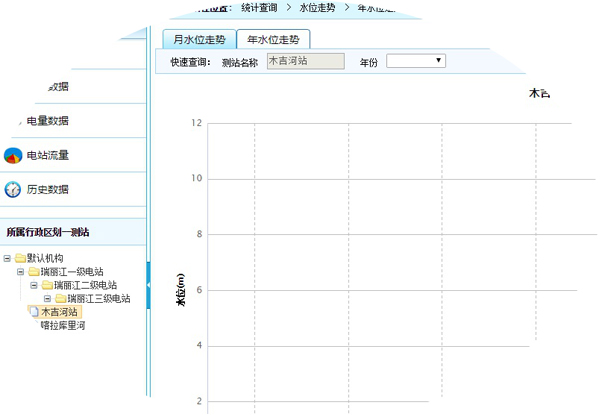Switch to the 月水位走势 tab
The width and height of the screenshot is (600, 415).
point(200,39)
